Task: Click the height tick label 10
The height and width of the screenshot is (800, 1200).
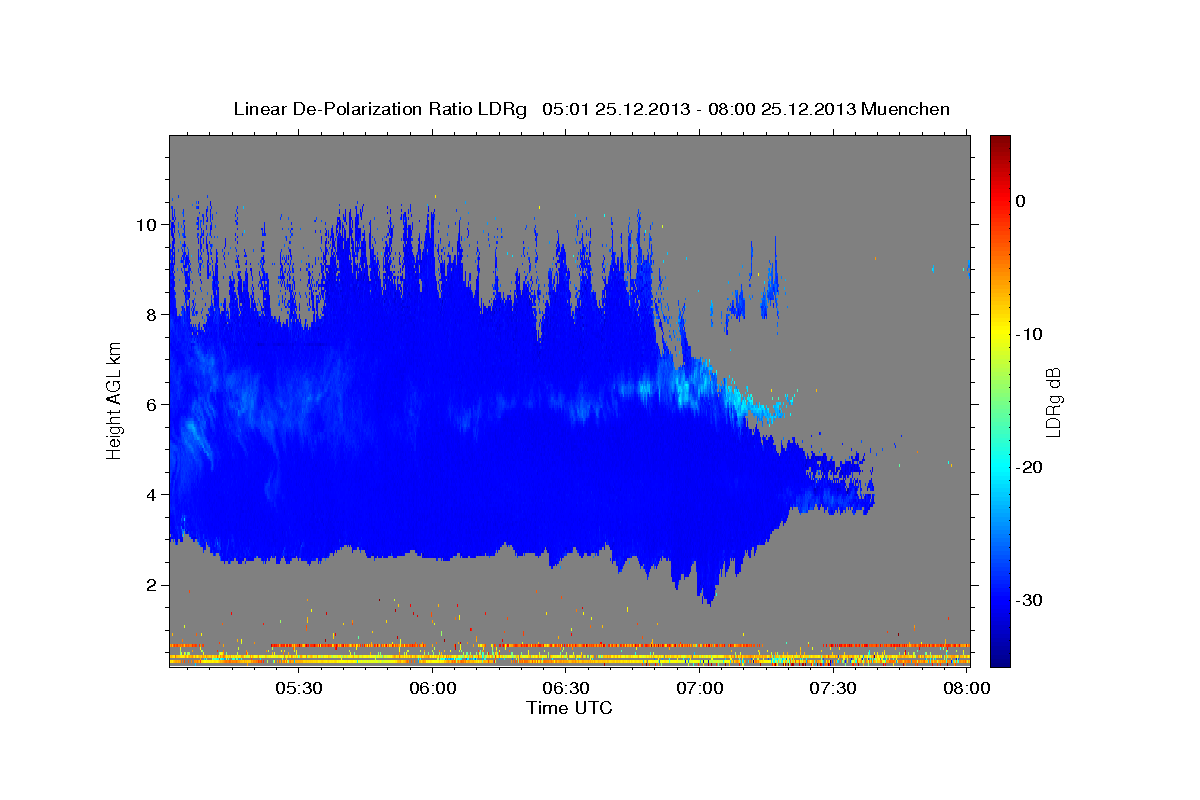Action: pyautogui.click(x=146, y=225)
